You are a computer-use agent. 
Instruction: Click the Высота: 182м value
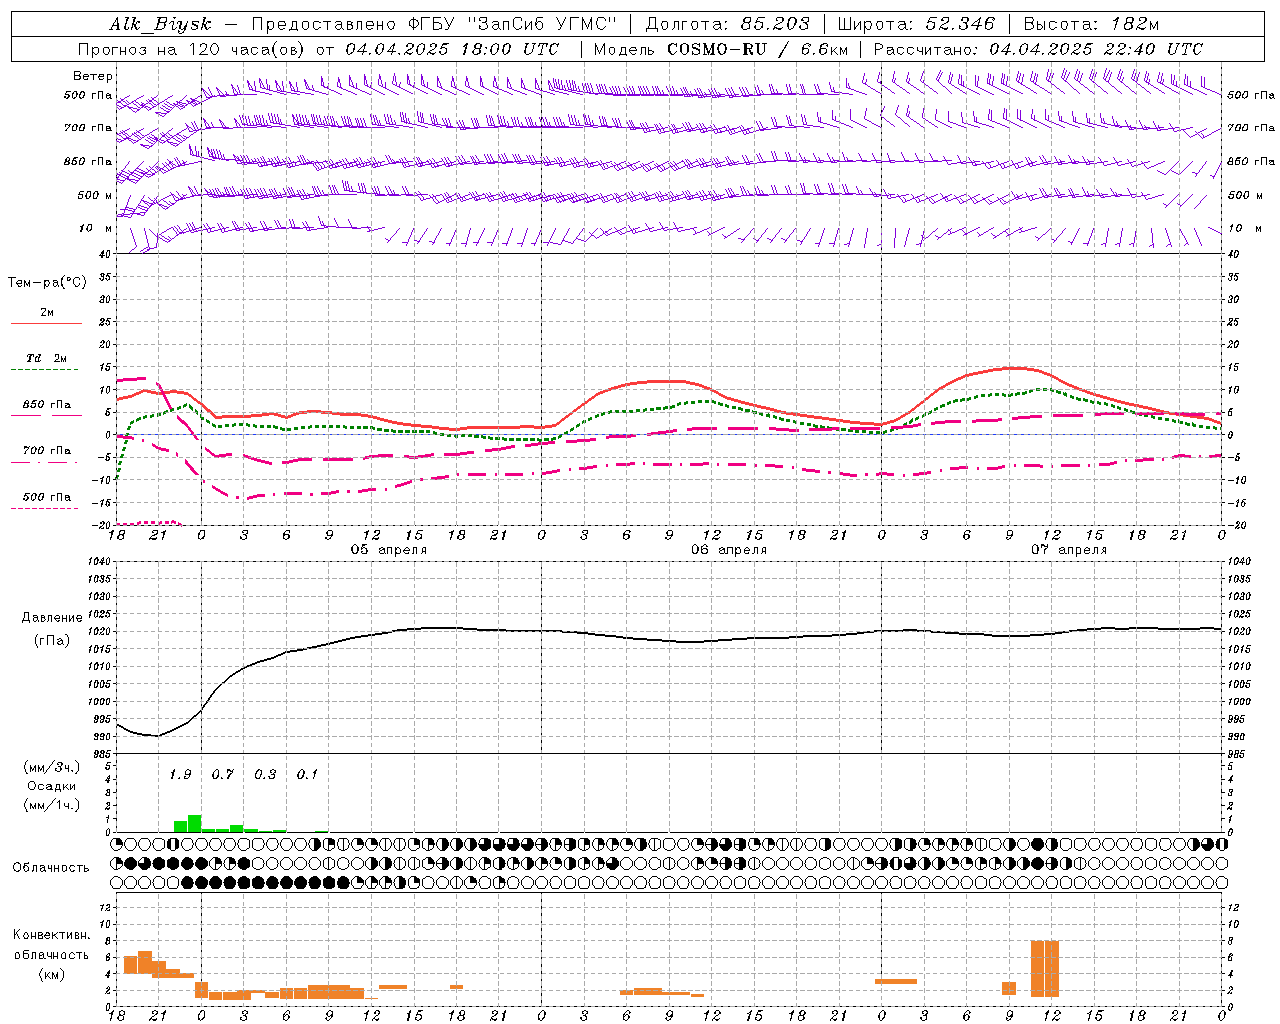[x=1091, y=24]
